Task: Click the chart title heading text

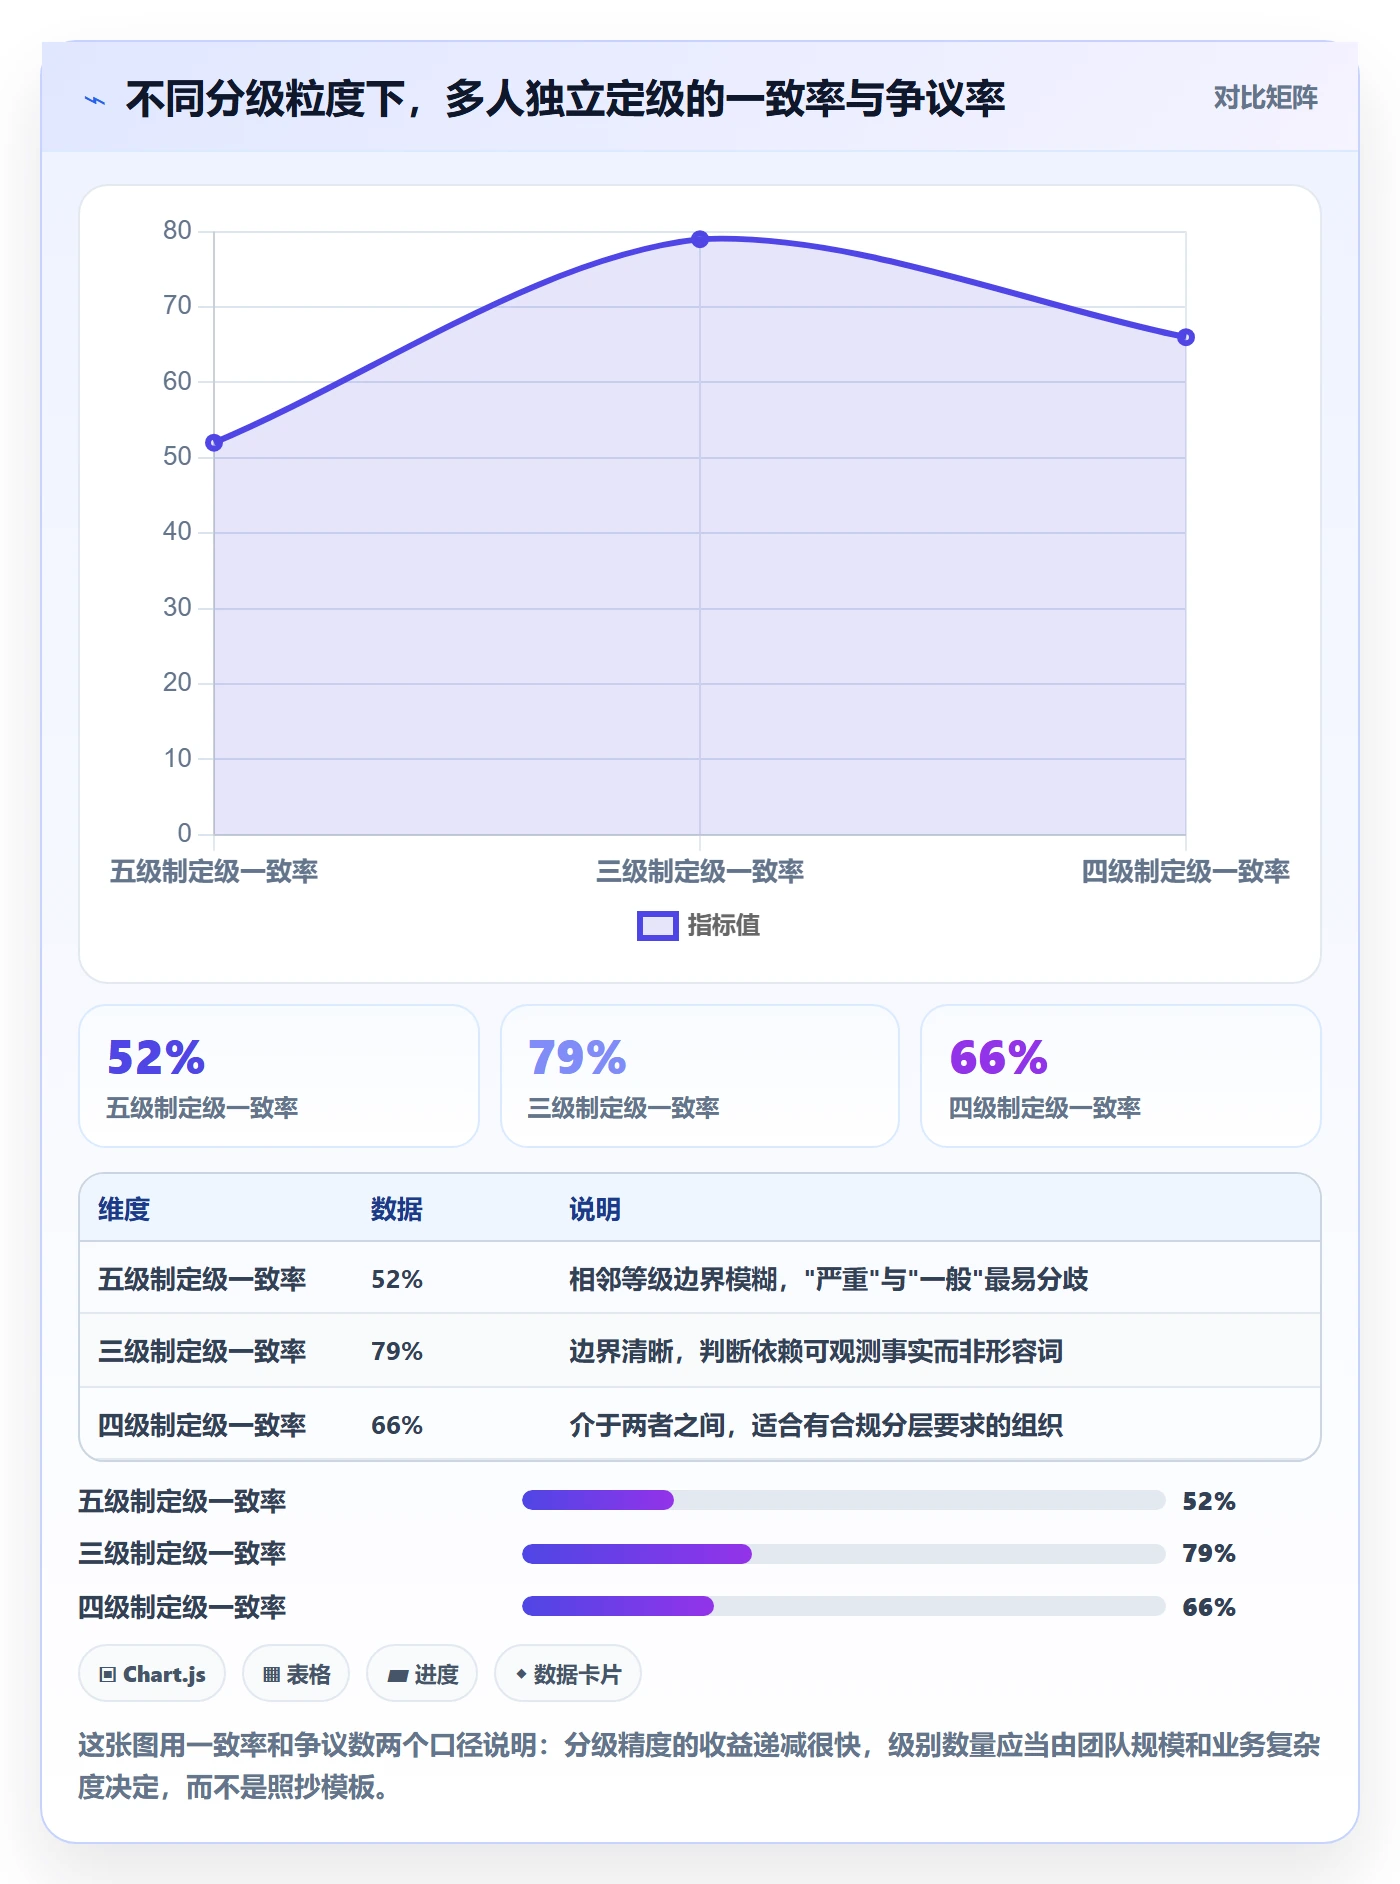Action: click(x=565, y=99)
